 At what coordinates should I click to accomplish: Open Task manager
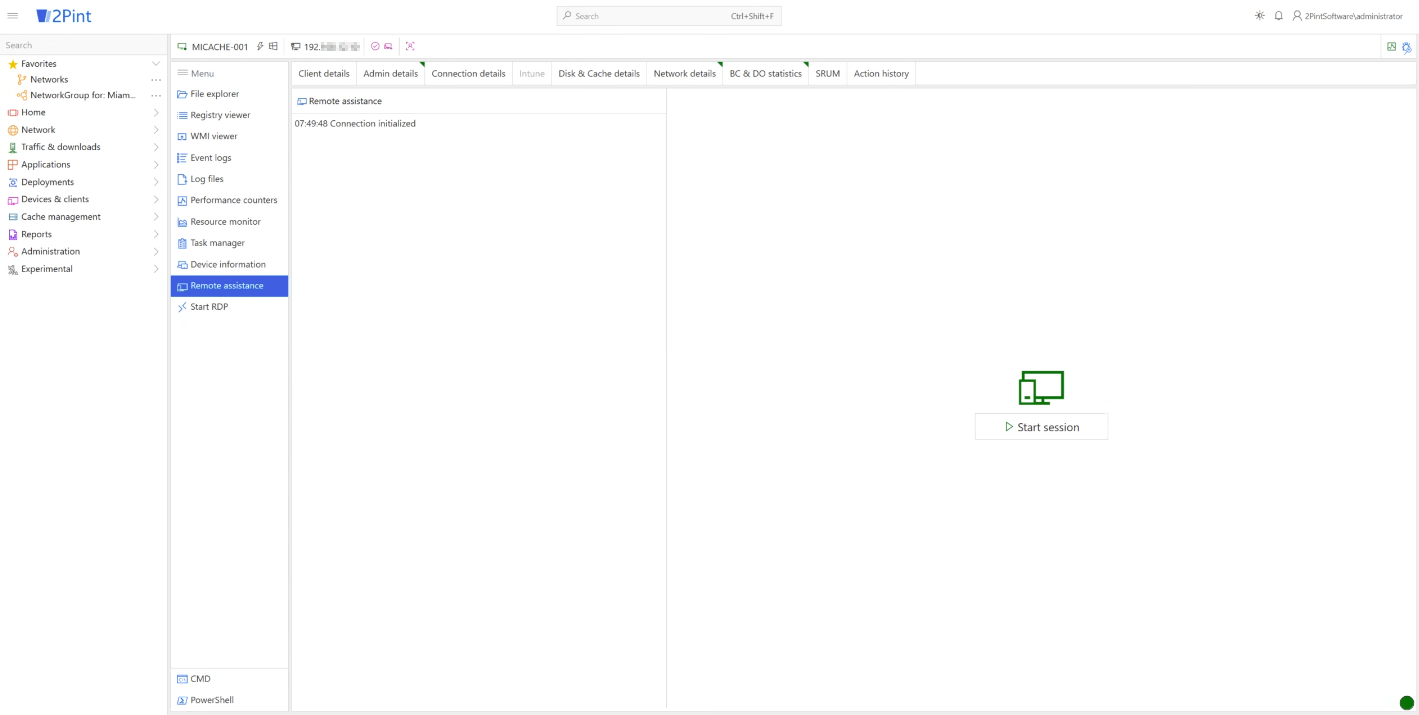[x=229, y=243]
